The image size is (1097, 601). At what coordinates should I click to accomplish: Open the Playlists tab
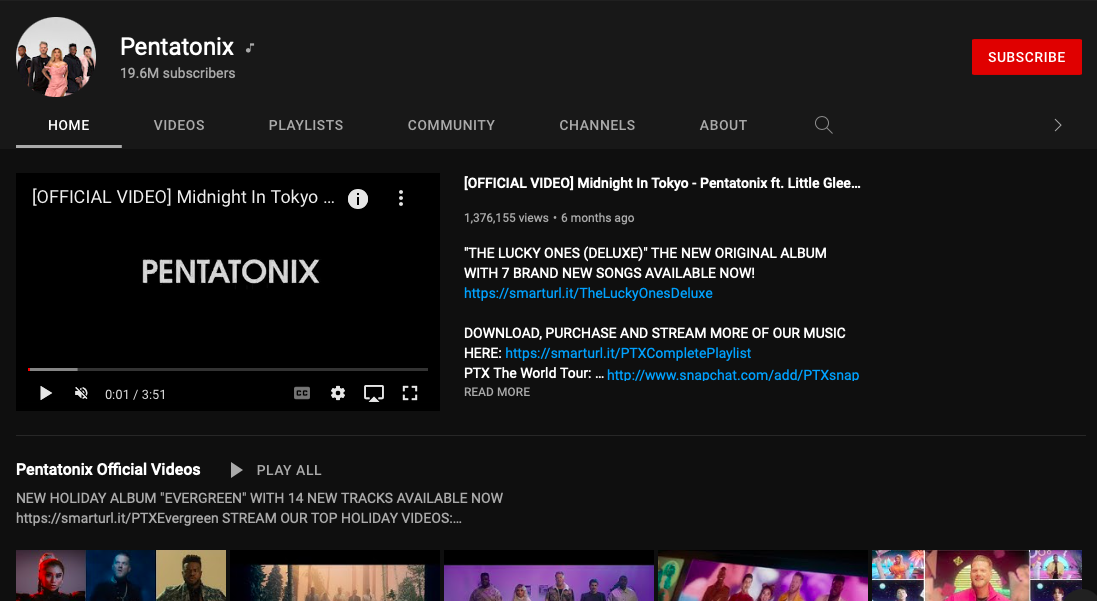[x=306, y=125]
